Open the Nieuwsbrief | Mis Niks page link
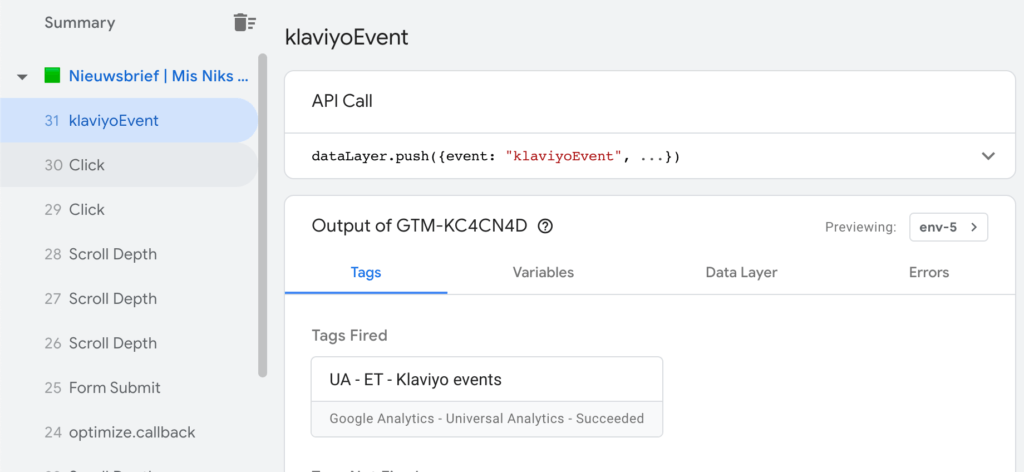This screenshot has width=1024, height=472. (x=158, y=76)
